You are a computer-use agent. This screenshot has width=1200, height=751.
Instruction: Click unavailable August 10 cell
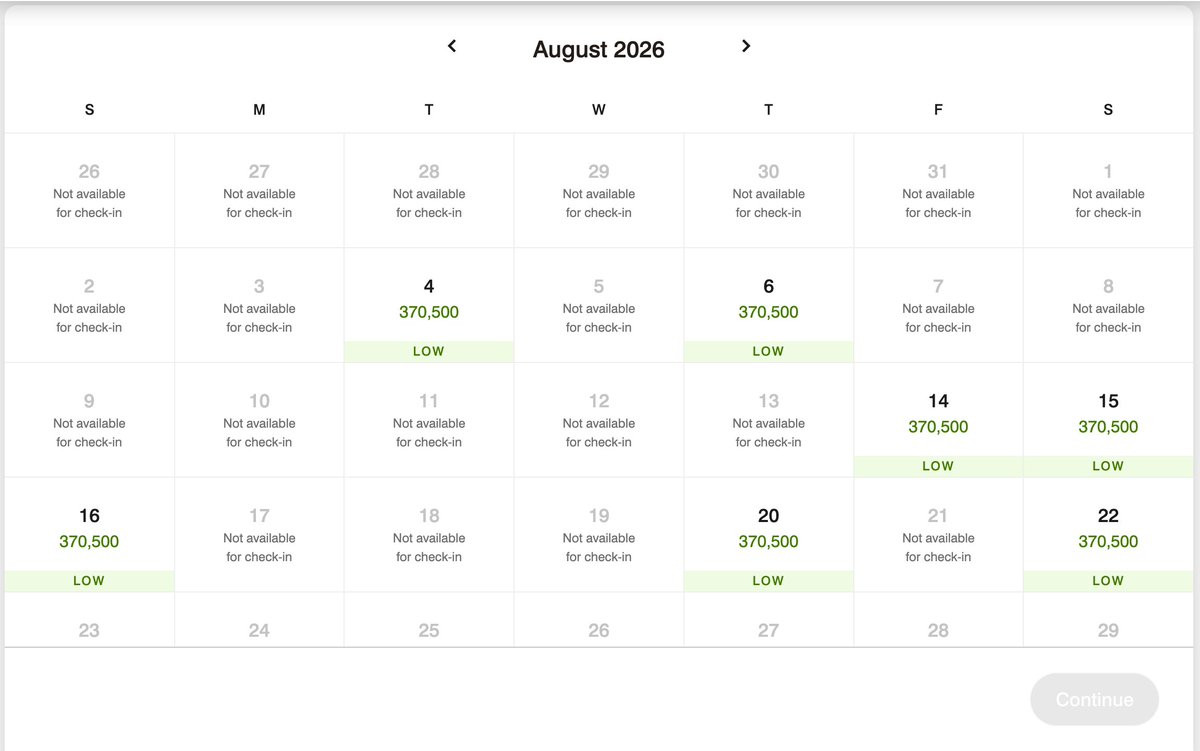point(259,420)
